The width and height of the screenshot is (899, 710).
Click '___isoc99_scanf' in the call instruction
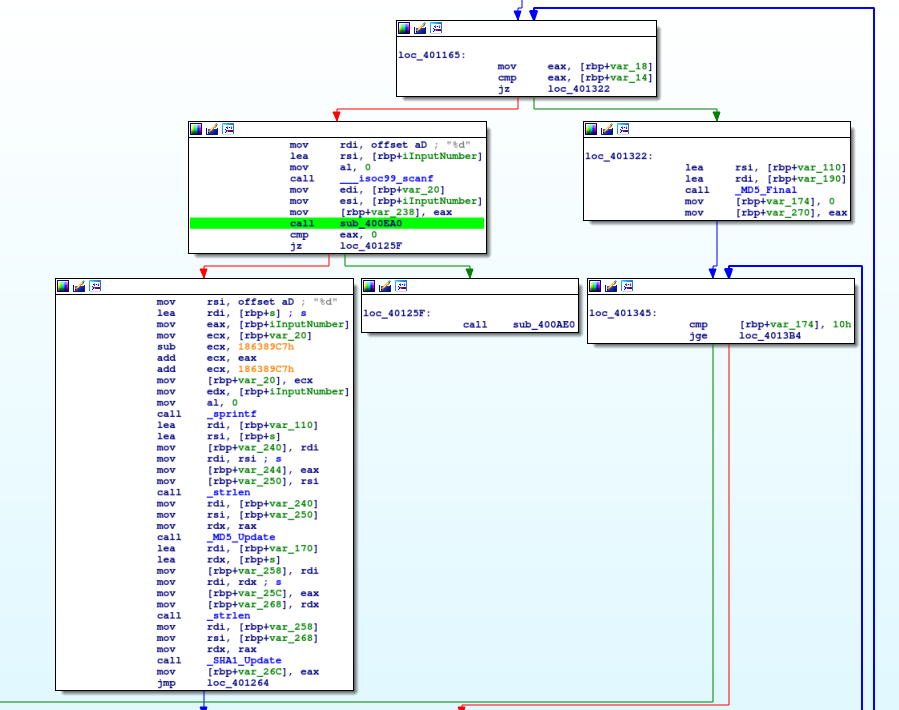(x=386, y=179)
